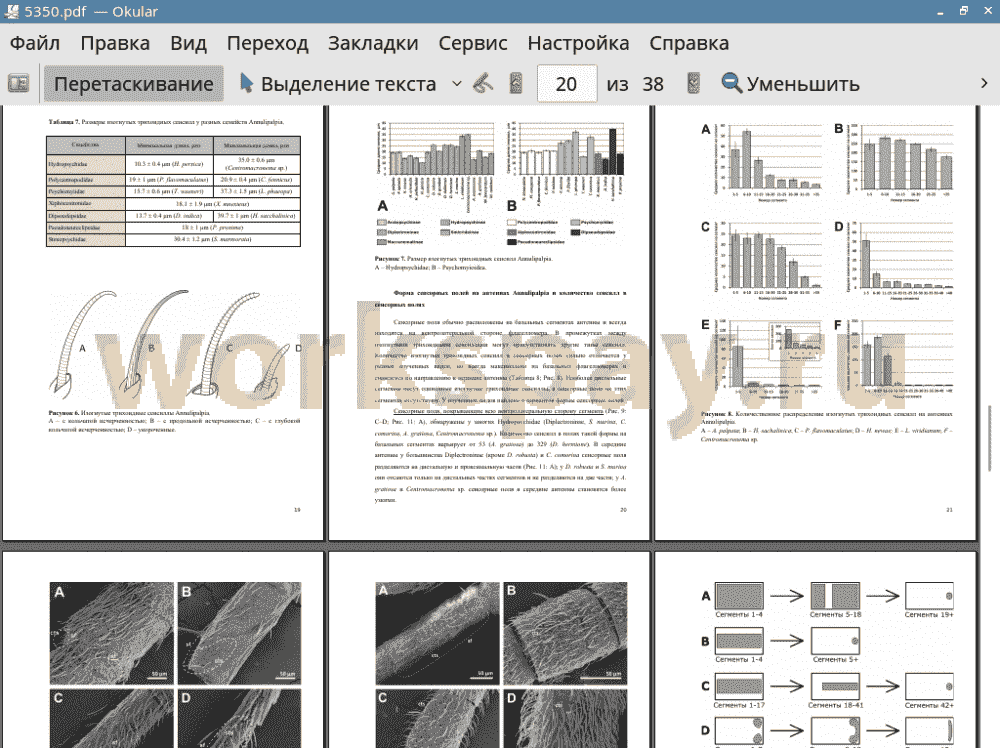Viewport: 1000px width, 748px height.
Task: Open the Переход menu
Action: [267, 43]
